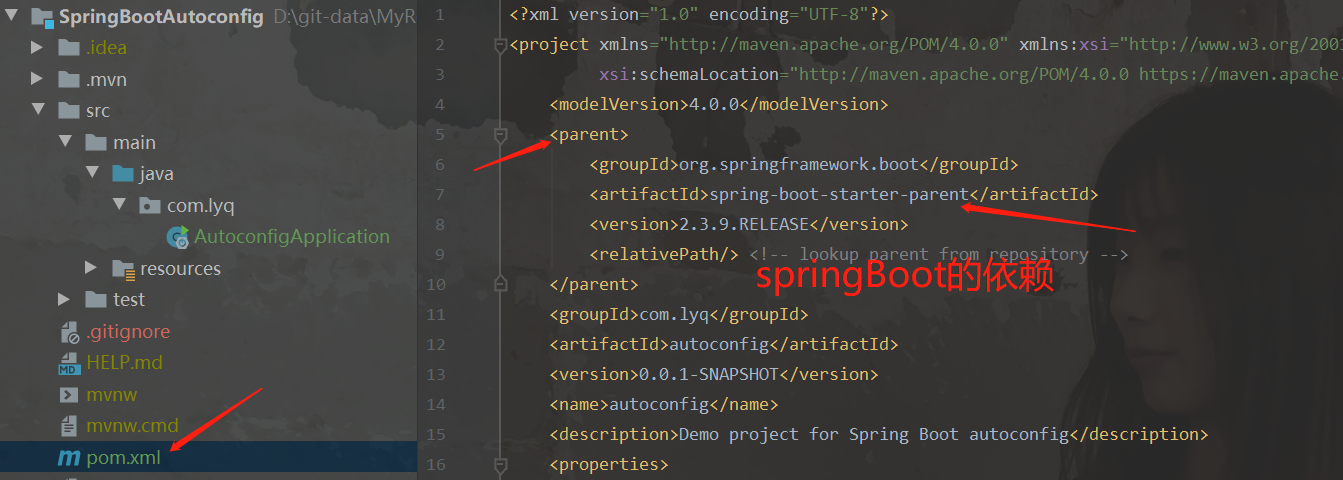This screenshot has height=480, width=1343.
Task: Click the java source folder icon
Action: click(x=123, y=174)
